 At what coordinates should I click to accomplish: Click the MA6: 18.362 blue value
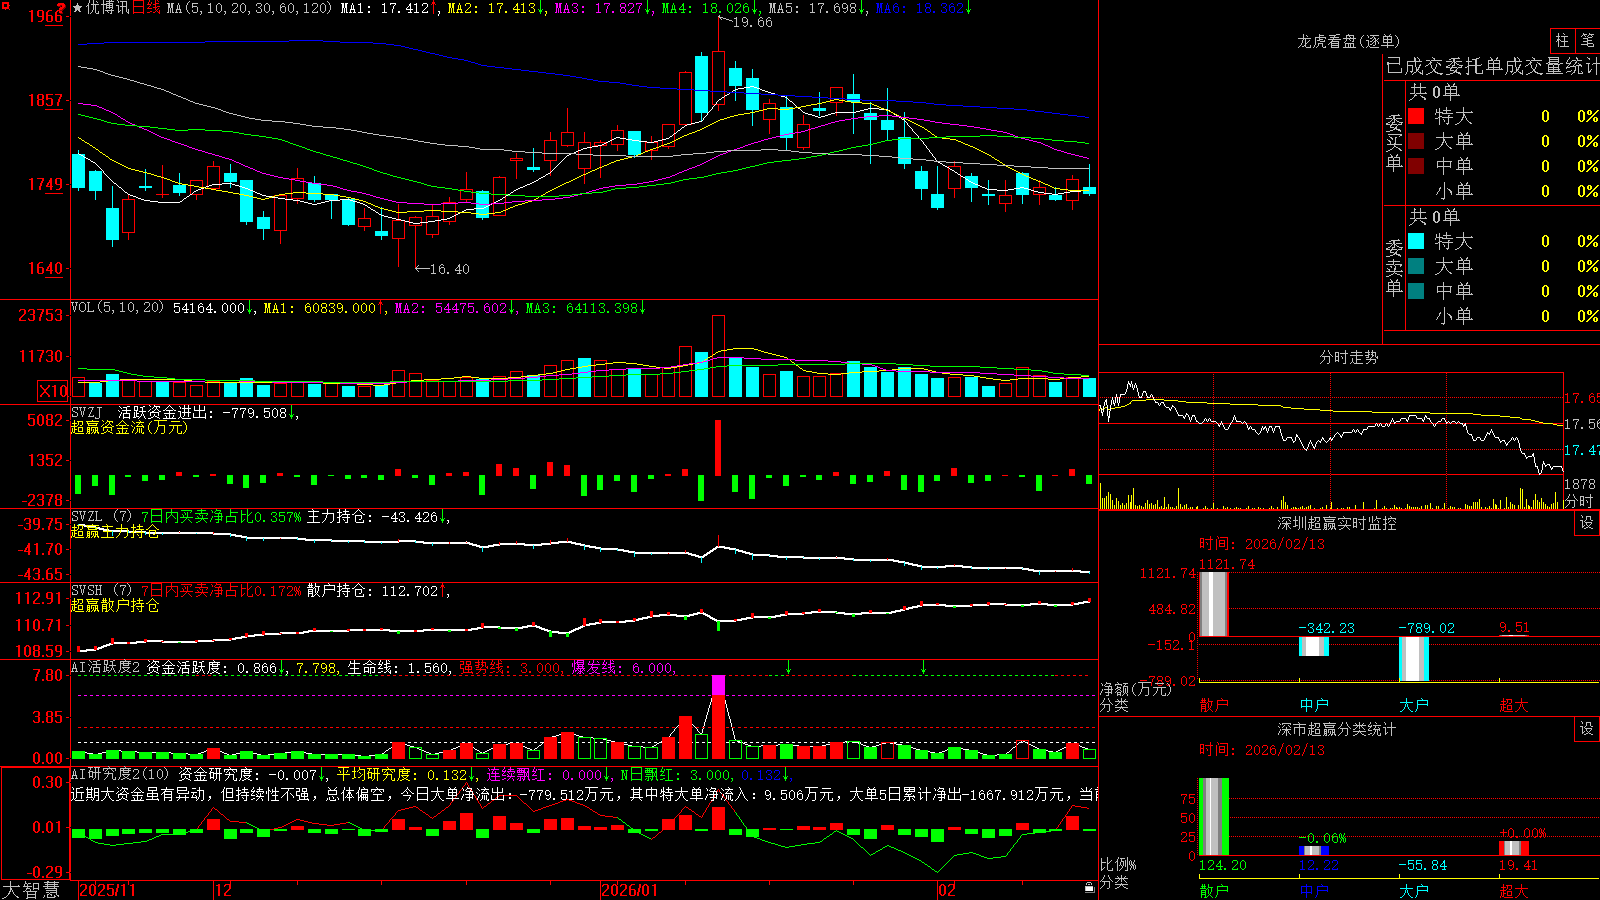click(920, 8)
